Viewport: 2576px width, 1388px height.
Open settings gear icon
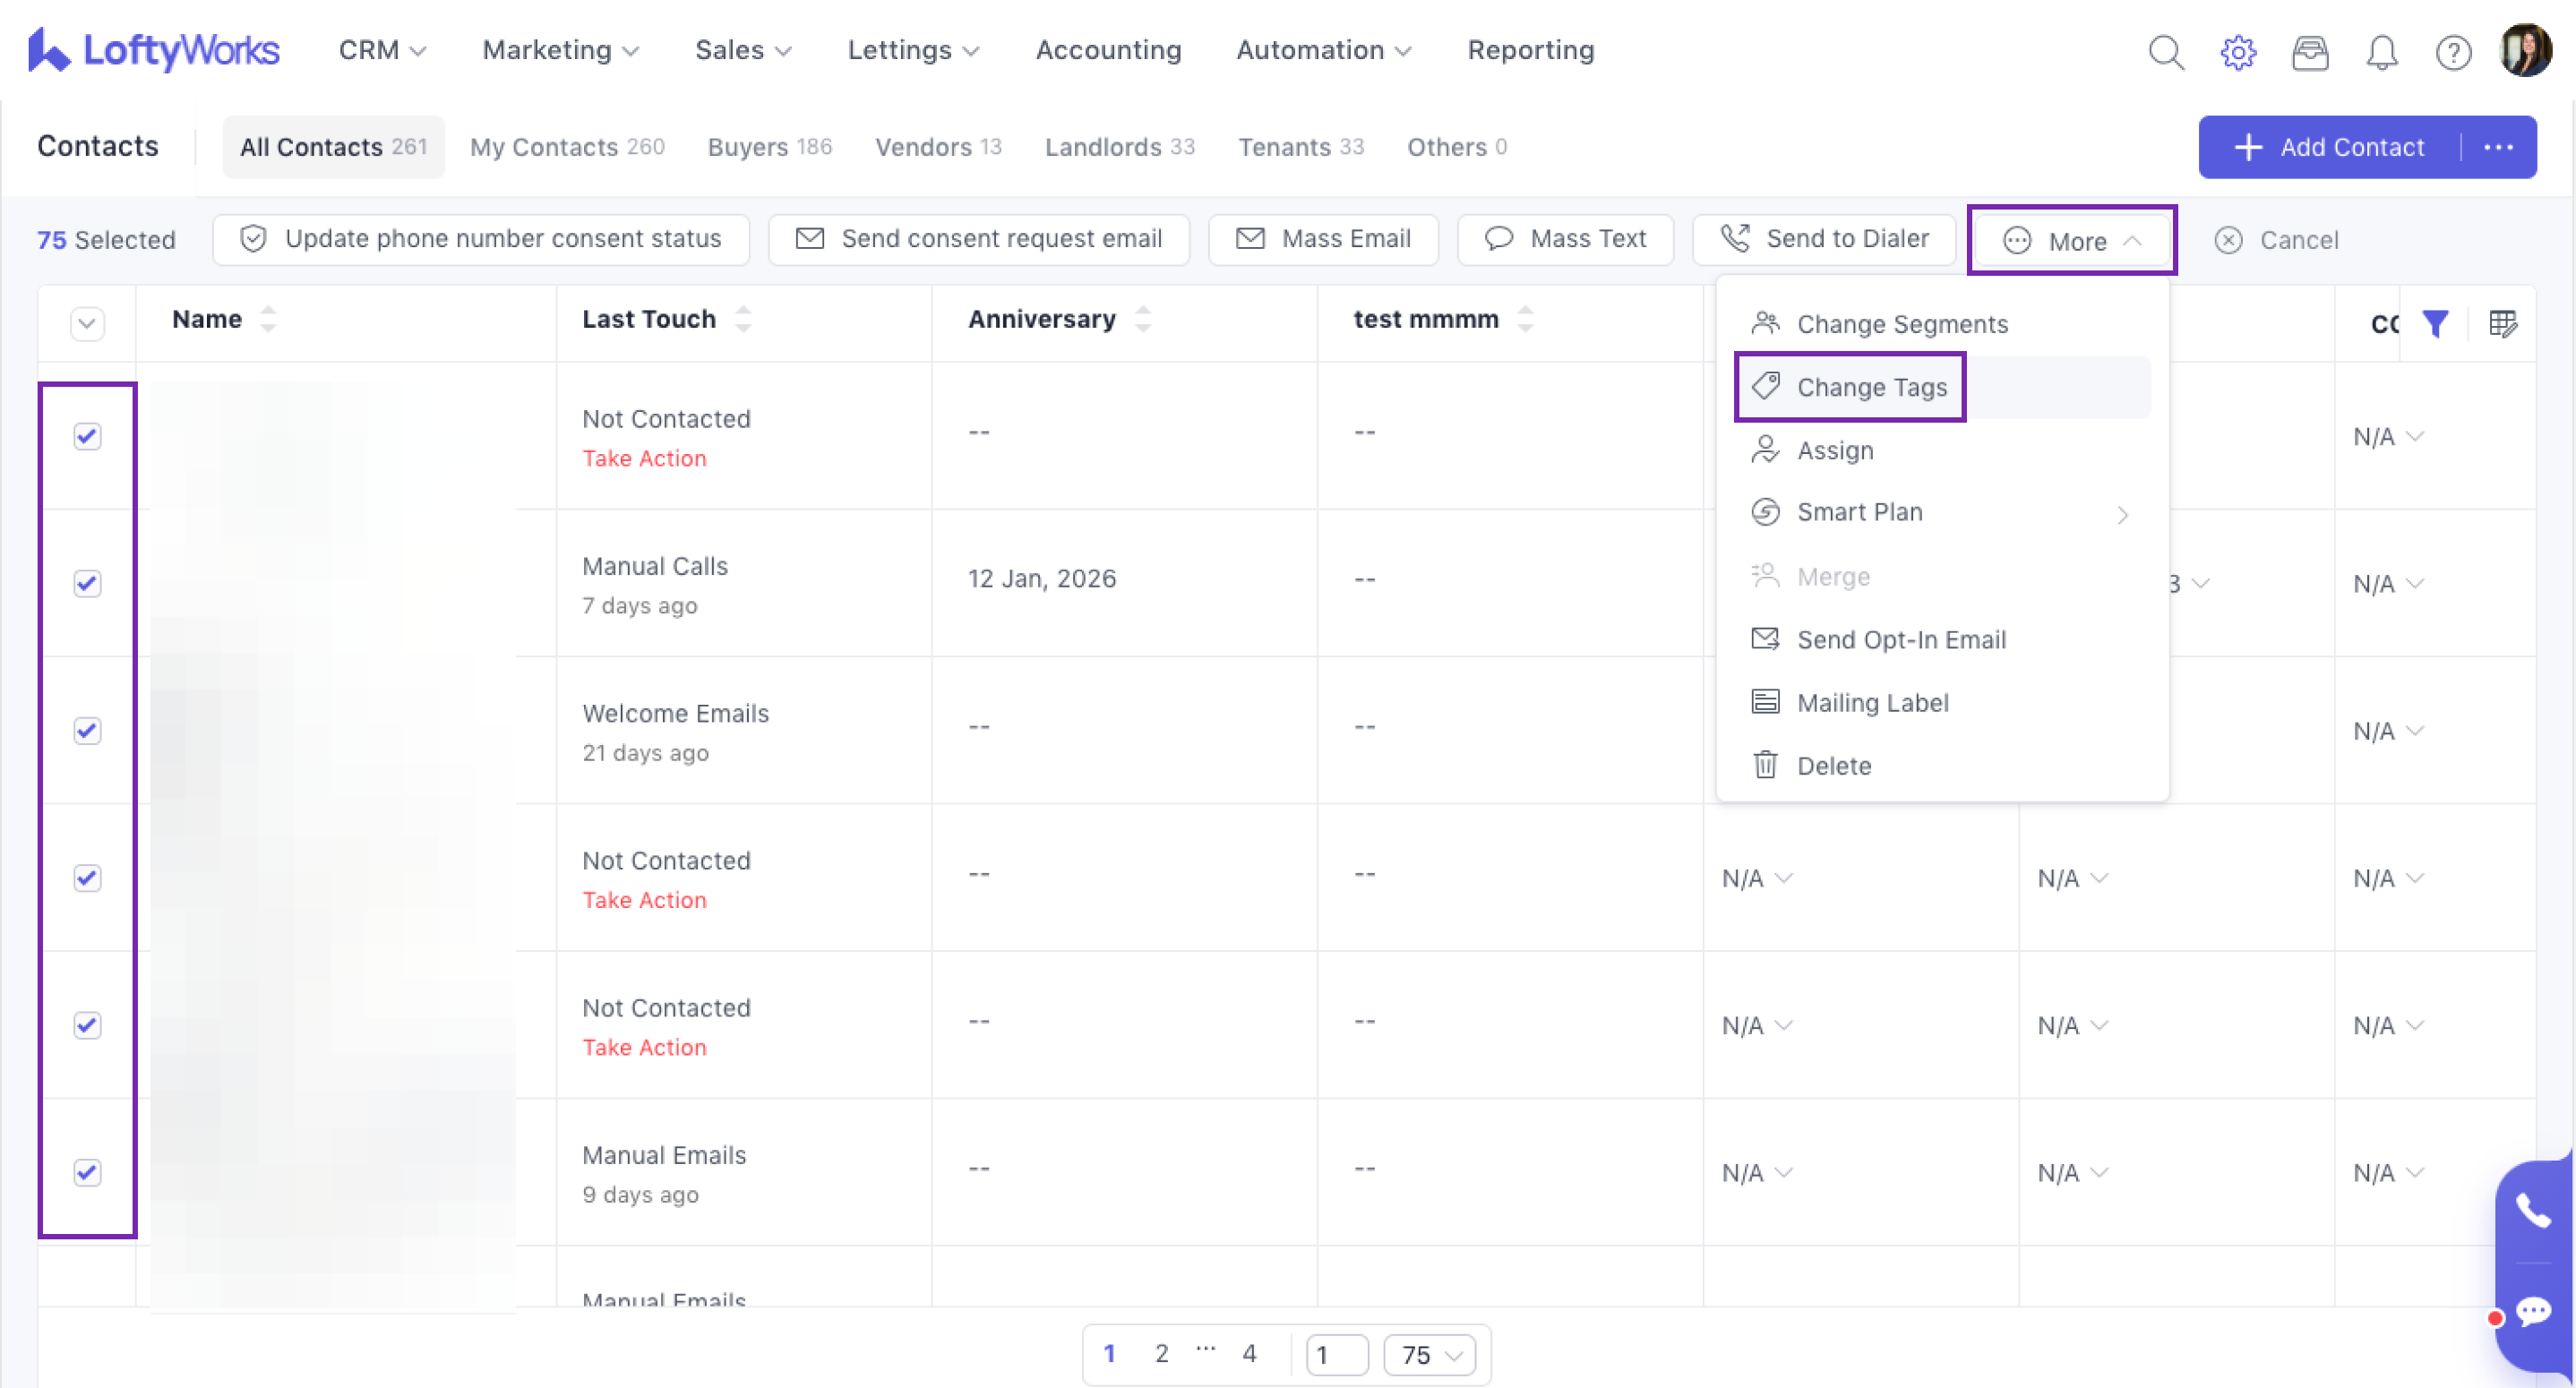tap(2238, 51)
